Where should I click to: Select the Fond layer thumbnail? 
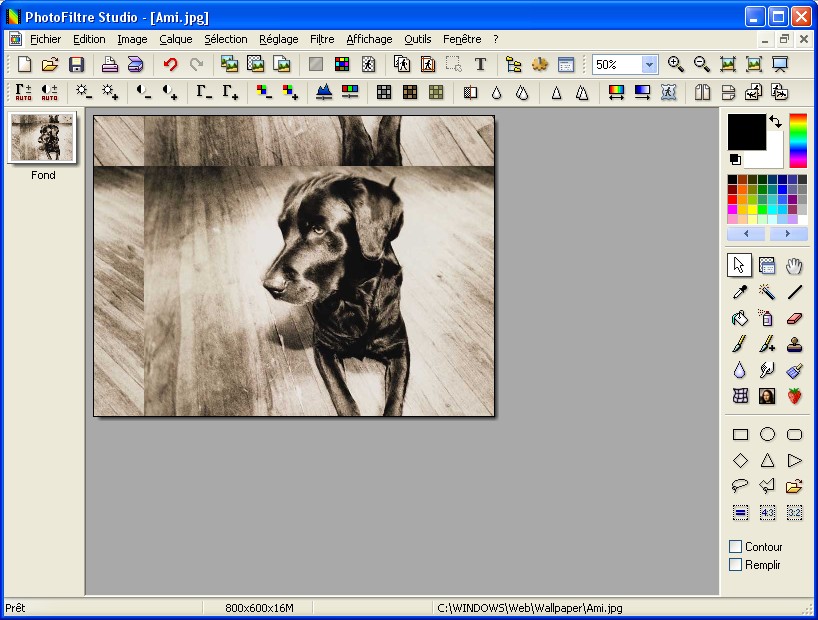coord(42,138)
